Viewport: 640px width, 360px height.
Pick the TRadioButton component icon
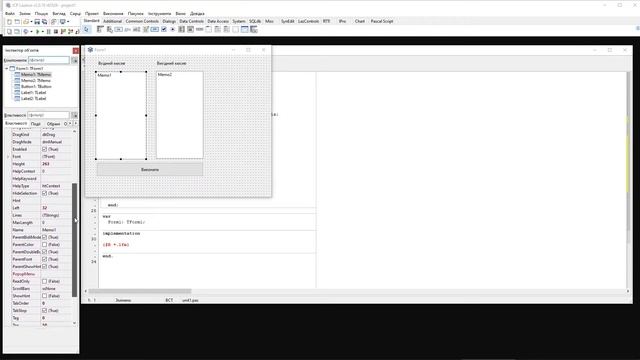tap(172, 29)
